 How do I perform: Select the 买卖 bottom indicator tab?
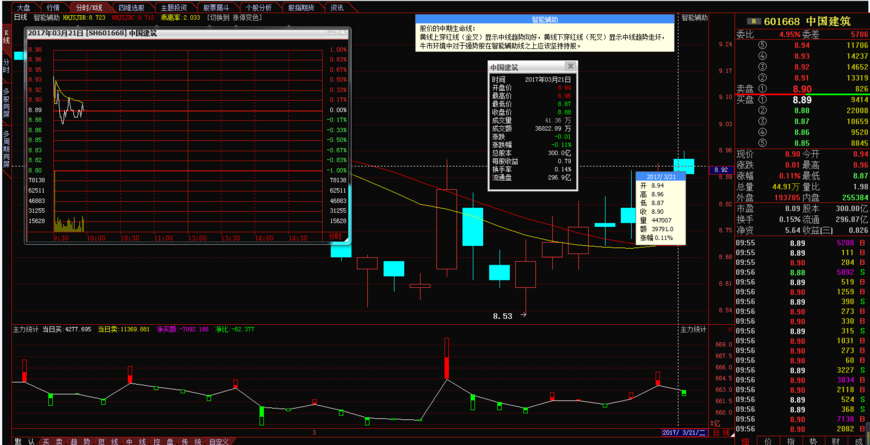pyautogui.click(x=53, y=441)
